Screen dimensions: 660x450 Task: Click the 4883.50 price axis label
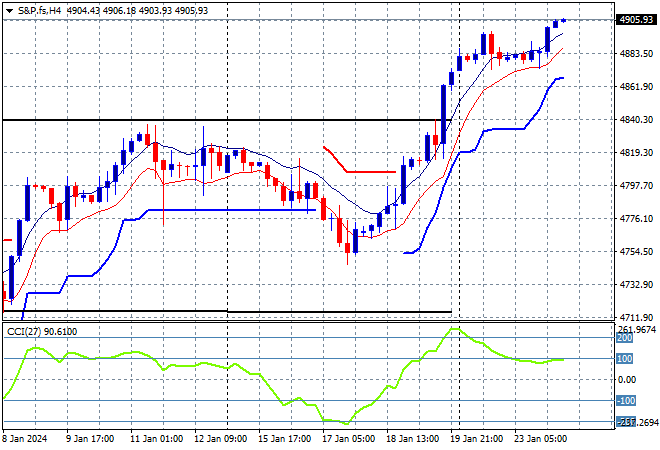click(x=637, y=54)
